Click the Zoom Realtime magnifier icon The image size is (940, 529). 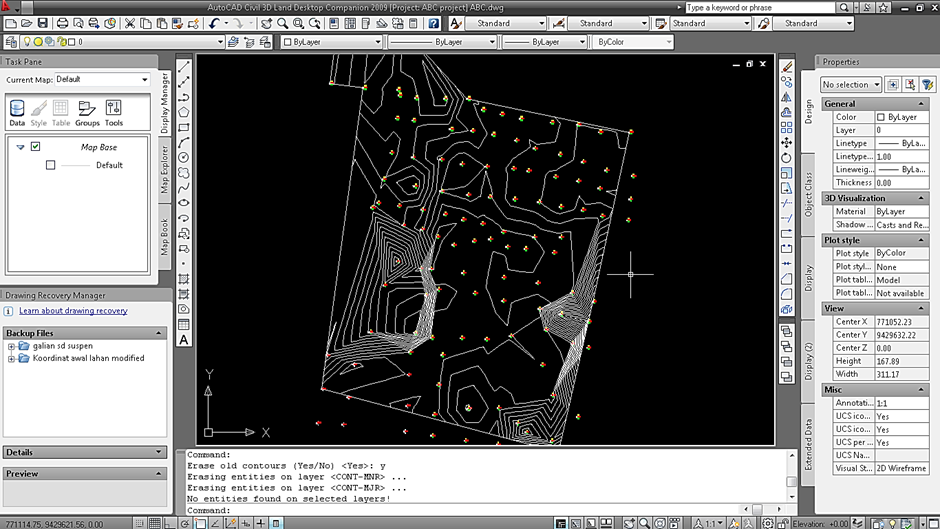(x=282, y=23)
